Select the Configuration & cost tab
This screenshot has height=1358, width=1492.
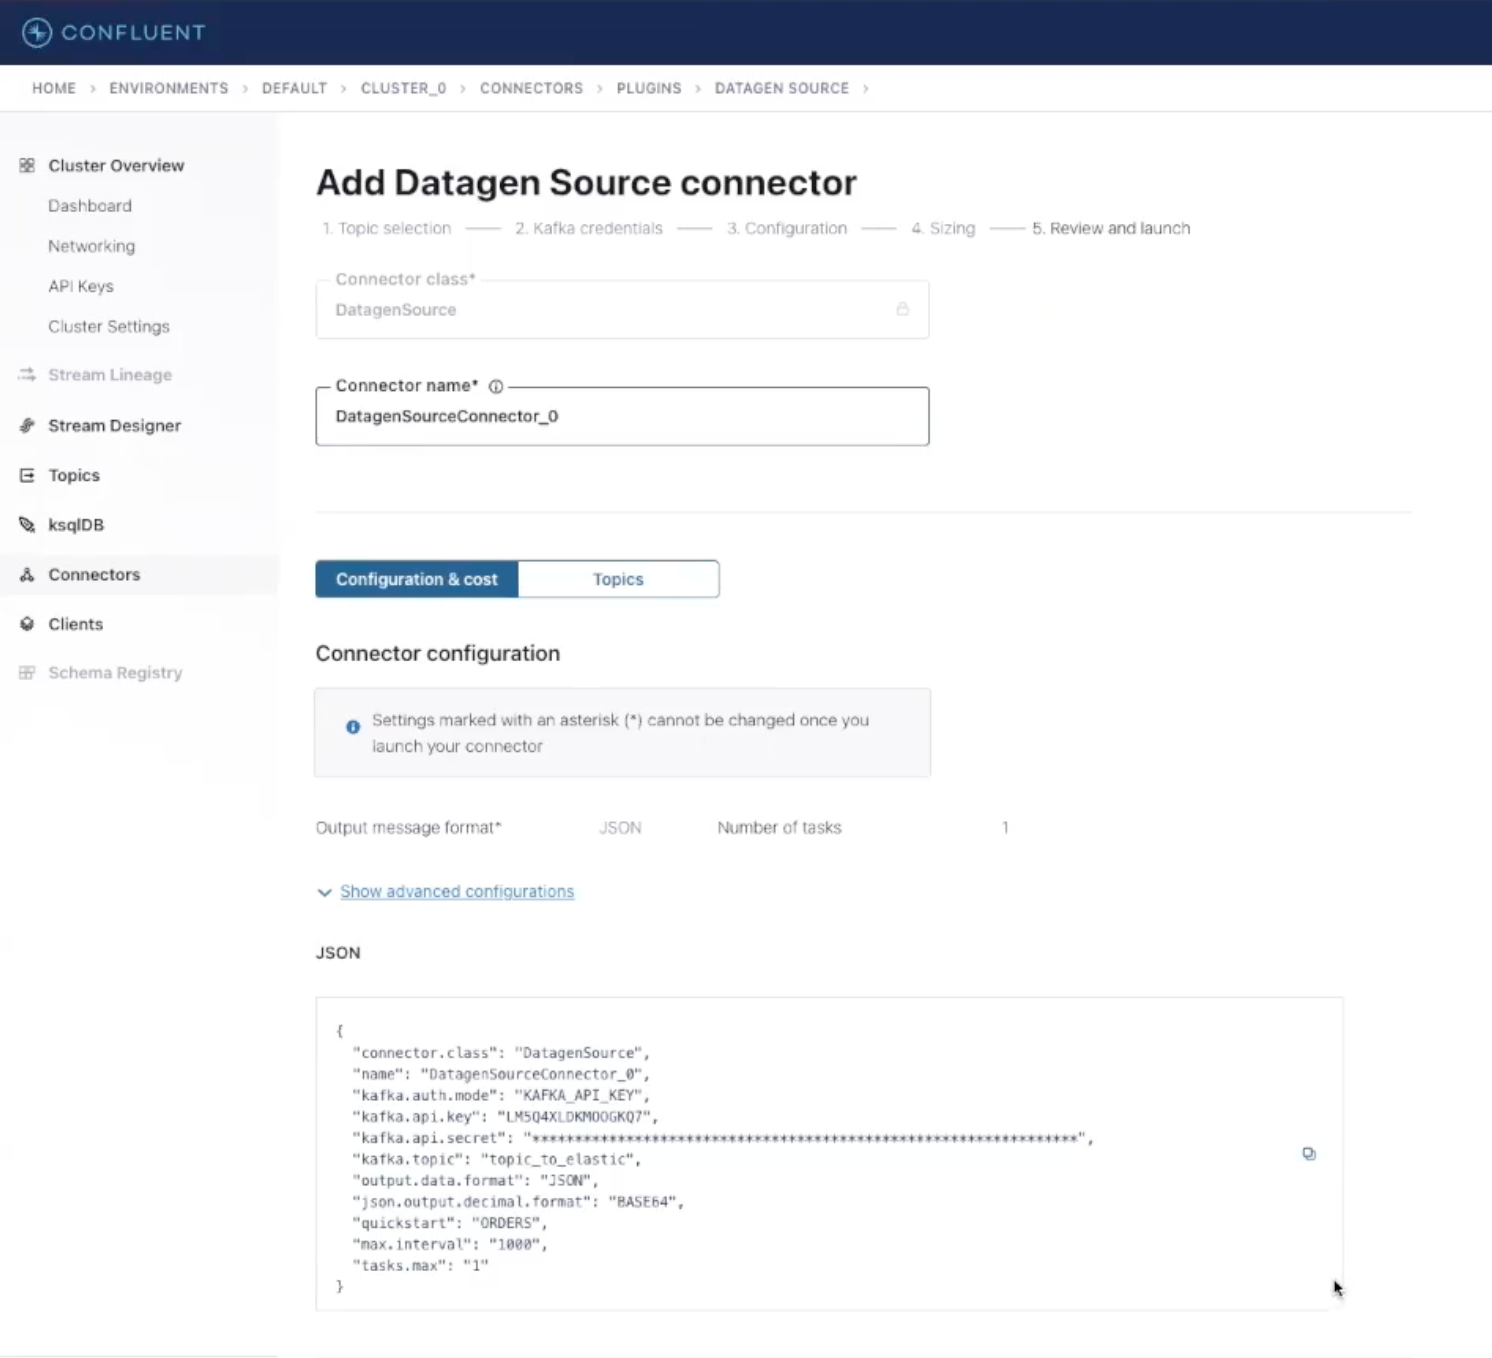[417, 579]
